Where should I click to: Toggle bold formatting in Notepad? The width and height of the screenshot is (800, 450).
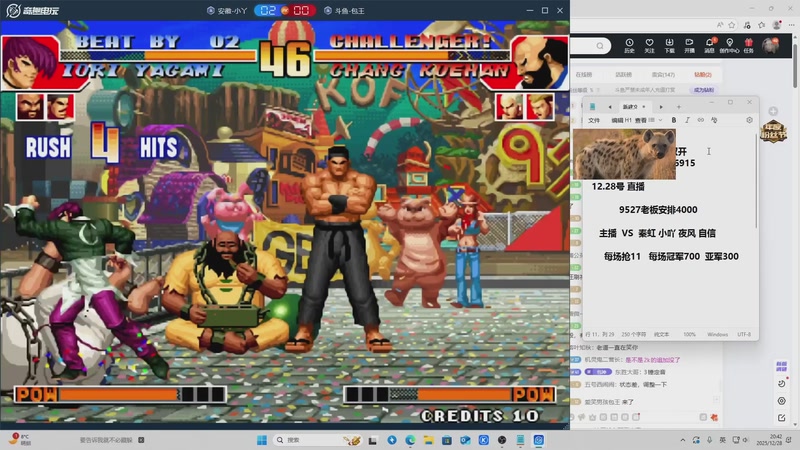[x=673, y=120]
